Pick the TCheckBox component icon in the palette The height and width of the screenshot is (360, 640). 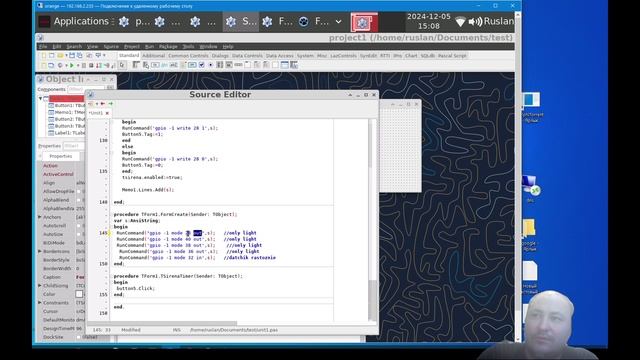(x=201, y=65)
